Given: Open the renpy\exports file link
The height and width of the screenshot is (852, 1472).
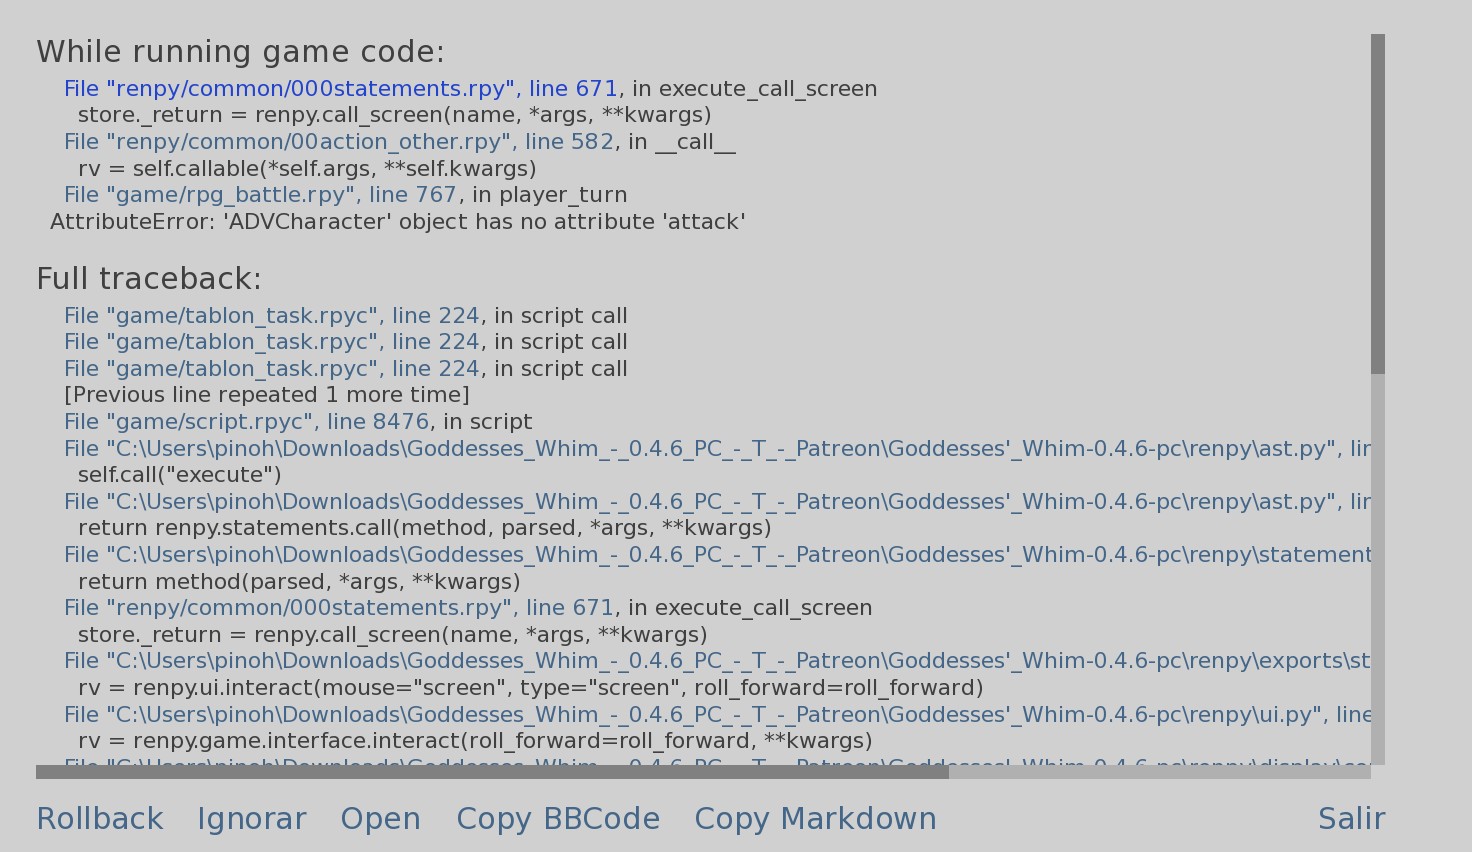Looking at the screenshot, I should (717, 661).
